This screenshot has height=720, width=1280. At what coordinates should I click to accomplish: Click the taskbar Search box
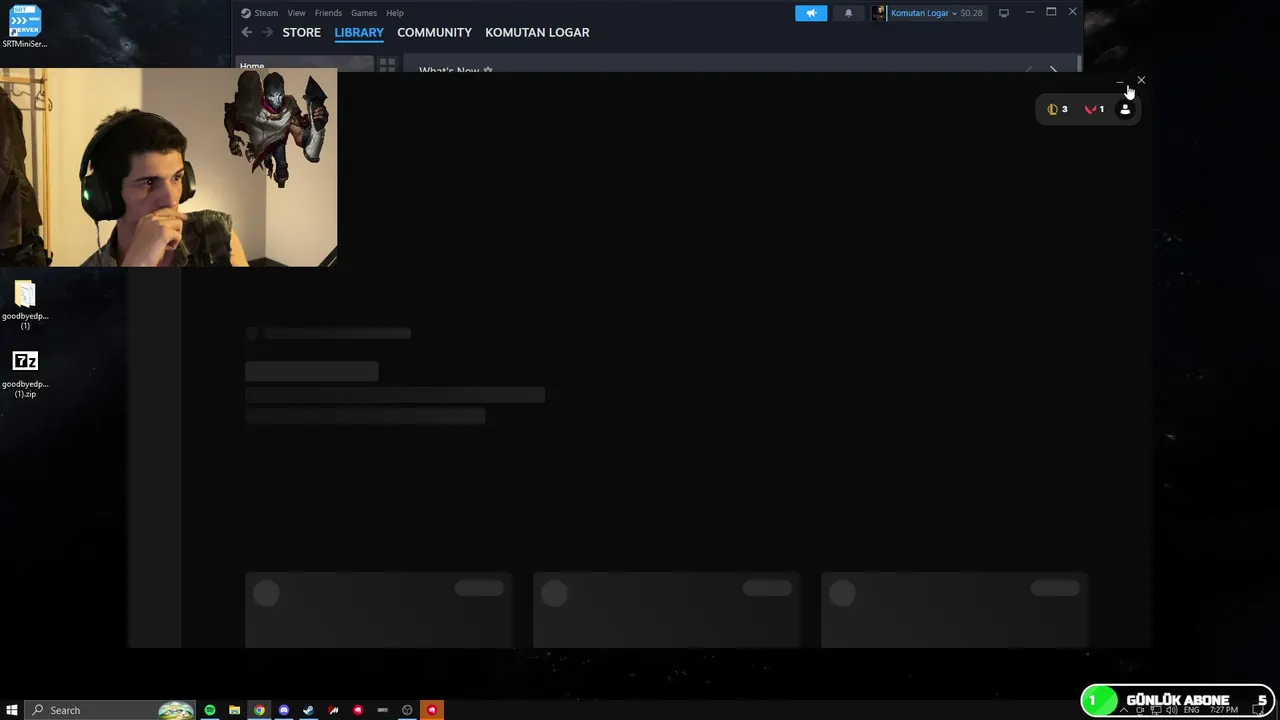point(110,710)
